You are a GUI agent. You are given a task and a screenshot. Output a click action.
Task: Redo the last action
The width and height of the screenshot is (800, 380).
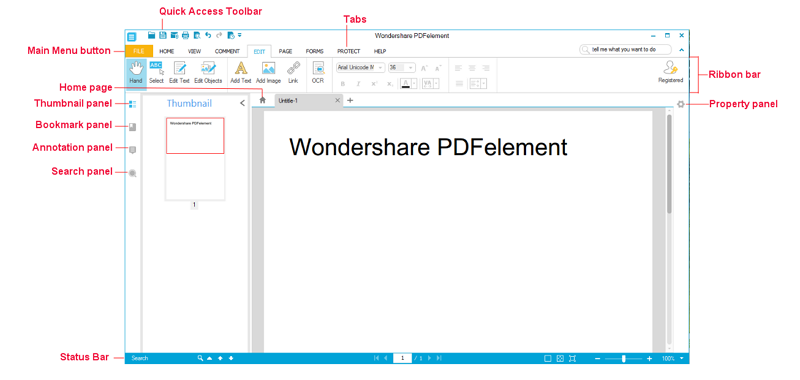tap(219, 36)
